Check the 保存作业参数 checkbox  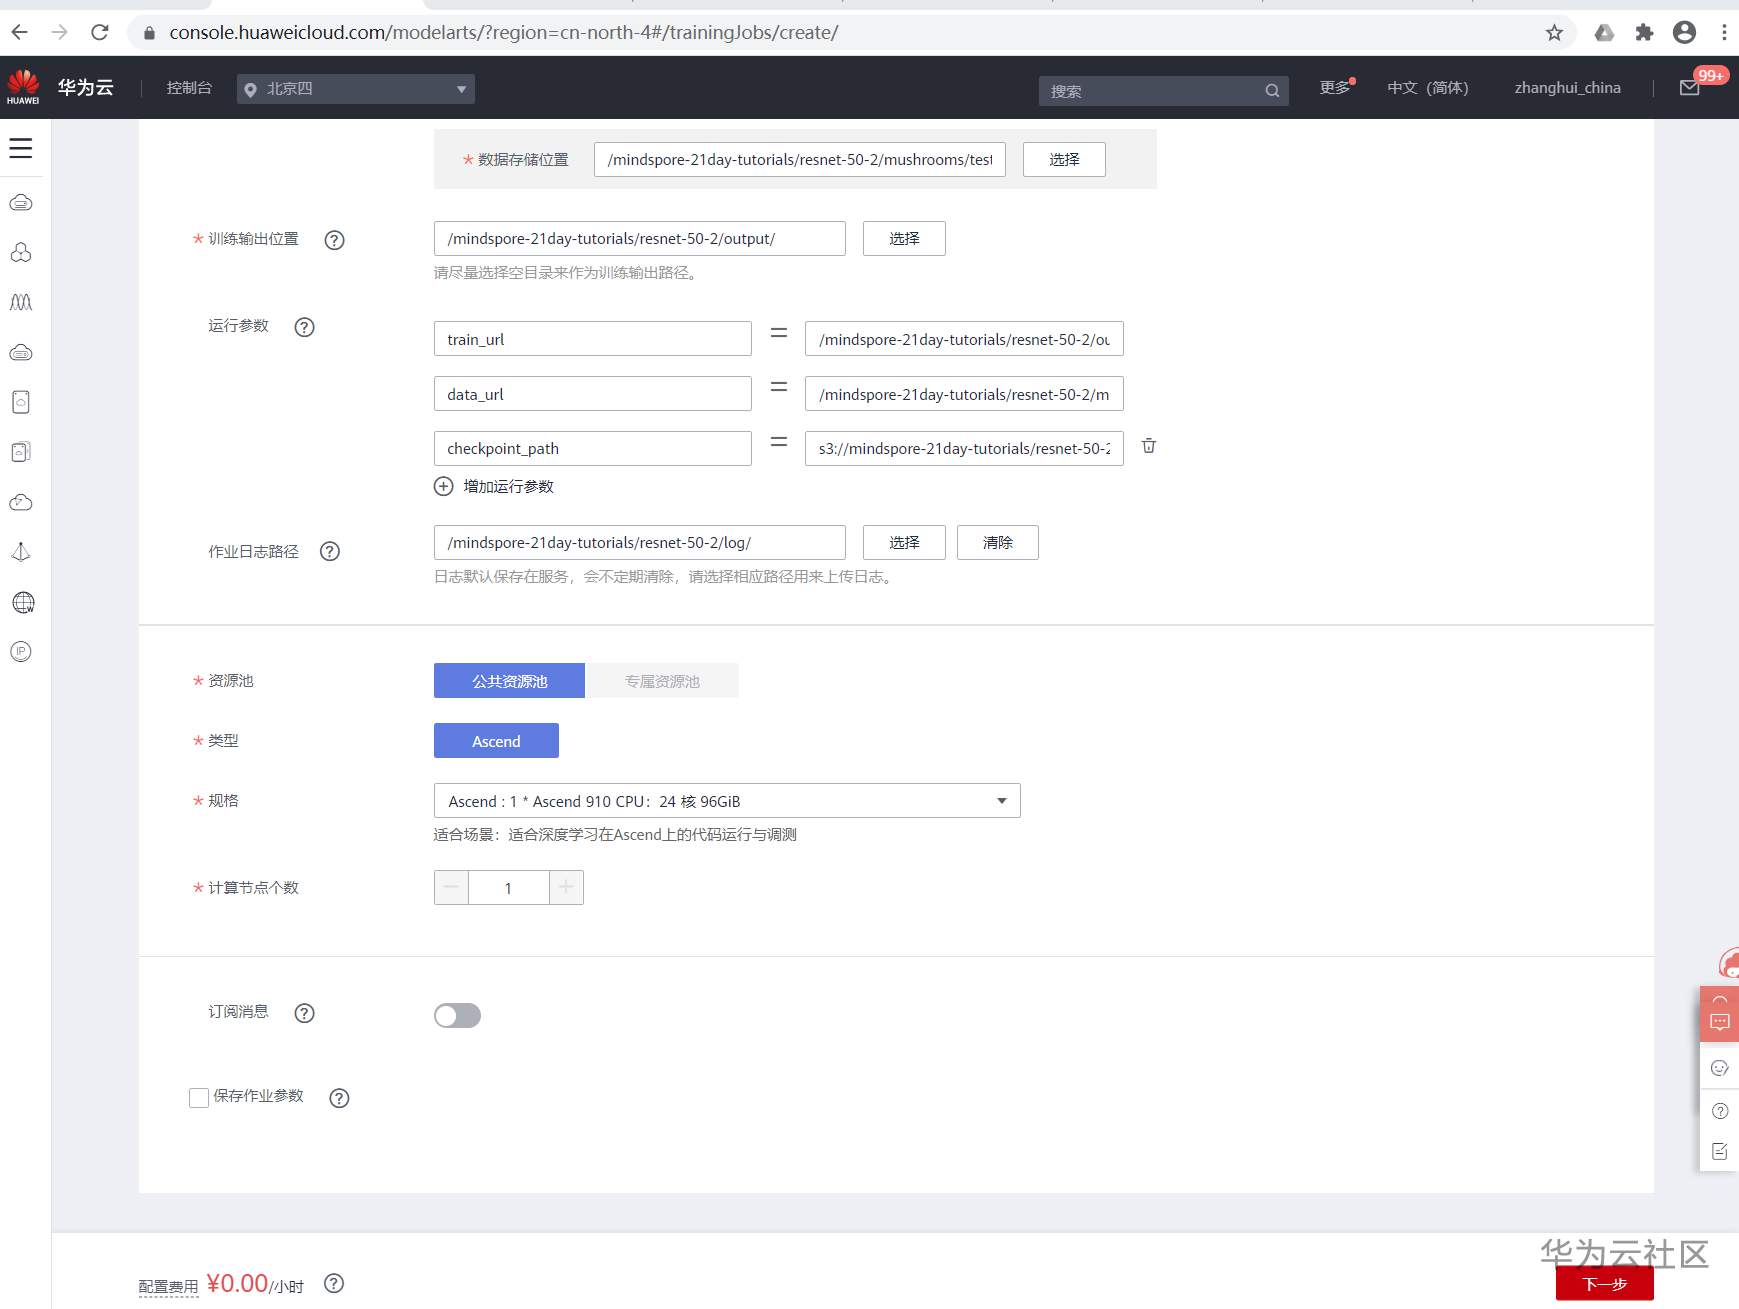coord(199,1098)
